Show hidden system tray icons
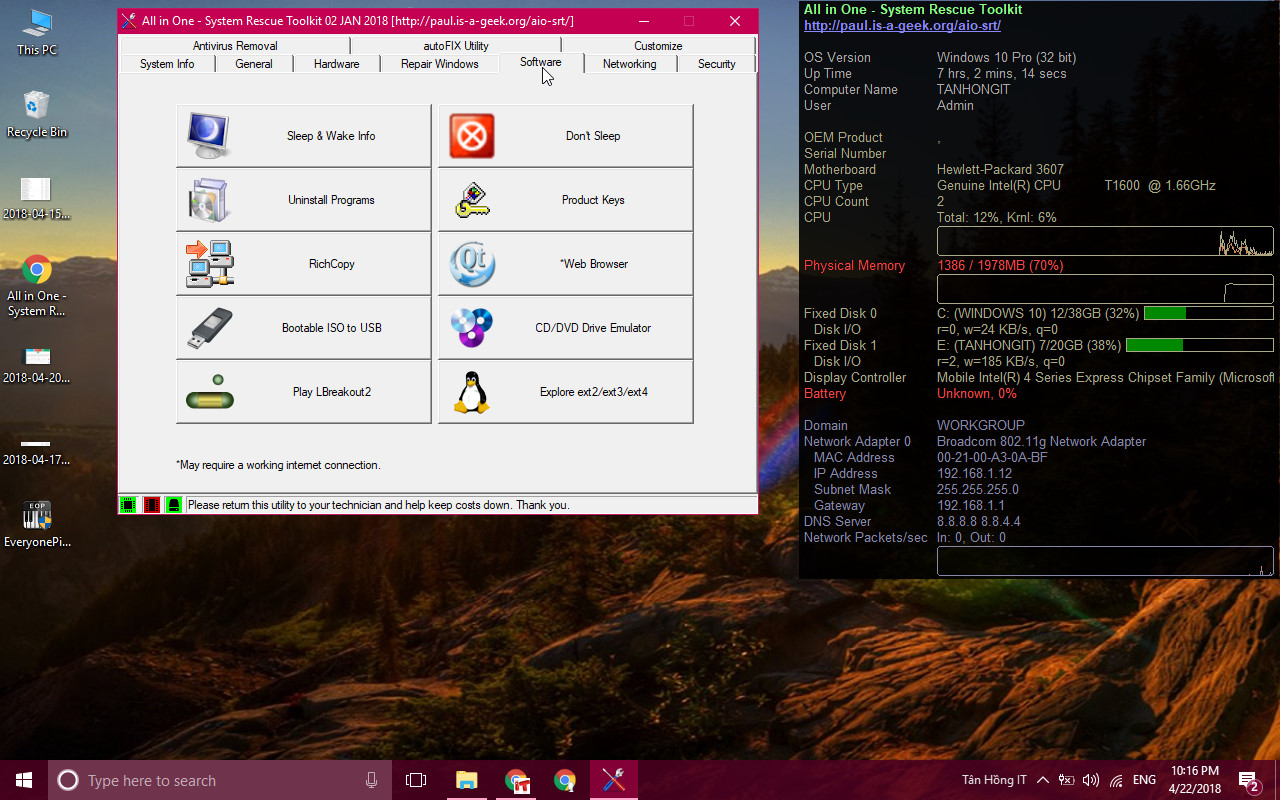 (x=1043, y=780)
